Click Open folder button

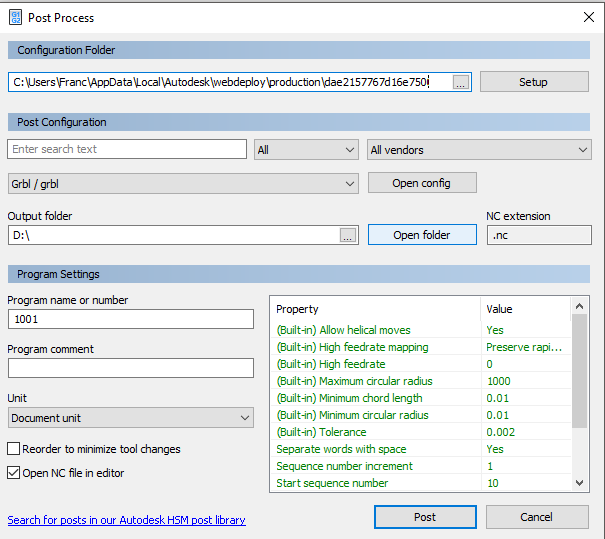[422, 235]
